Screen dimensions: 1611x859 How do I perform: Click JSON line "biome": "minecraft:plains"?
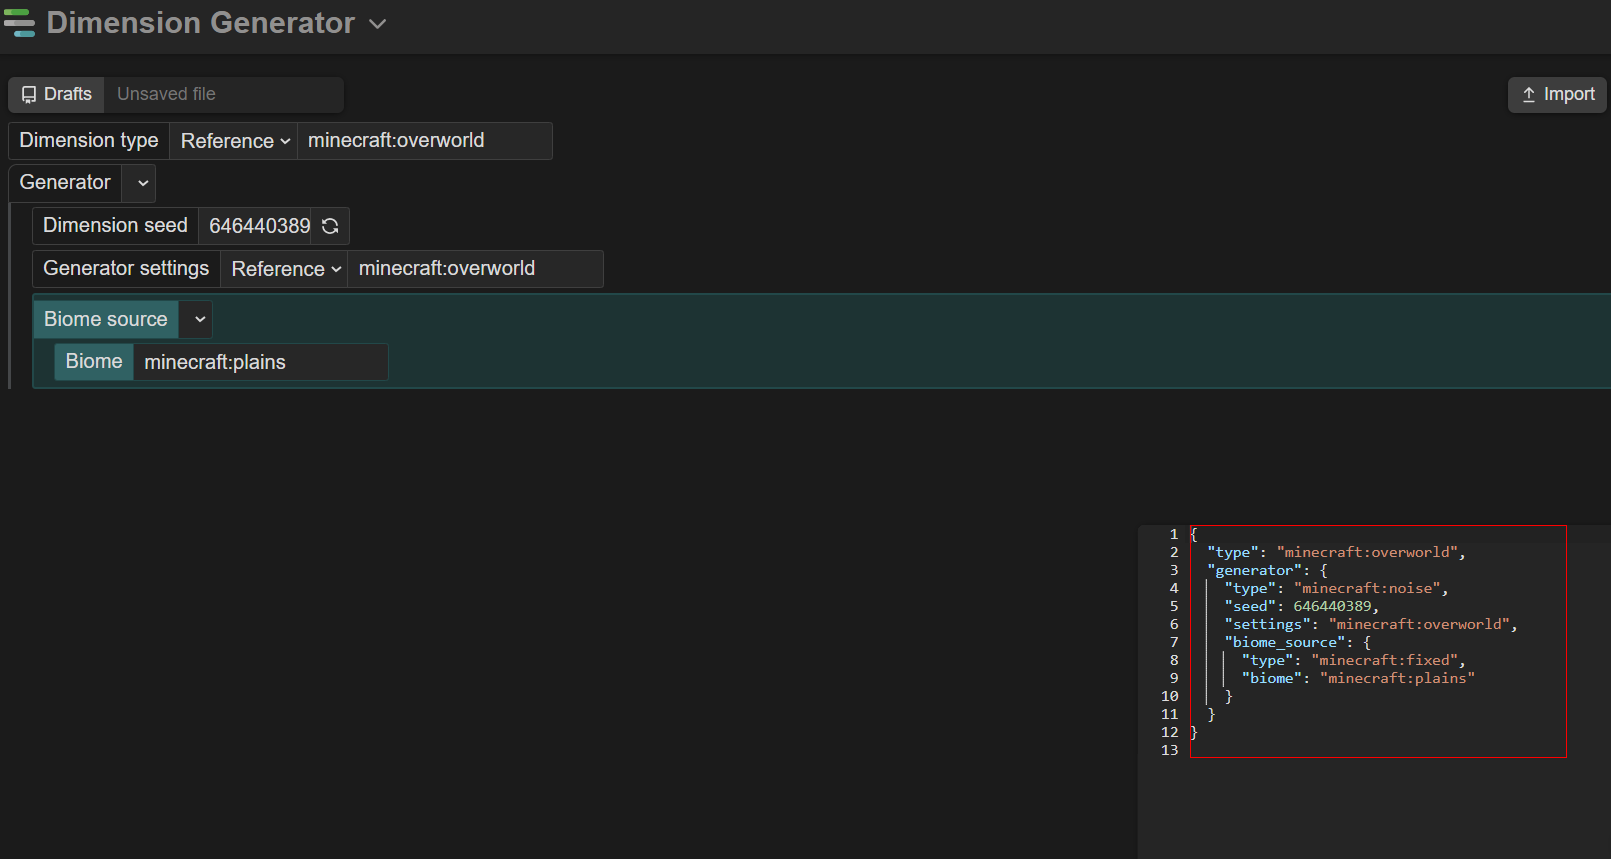[1358, 679]
